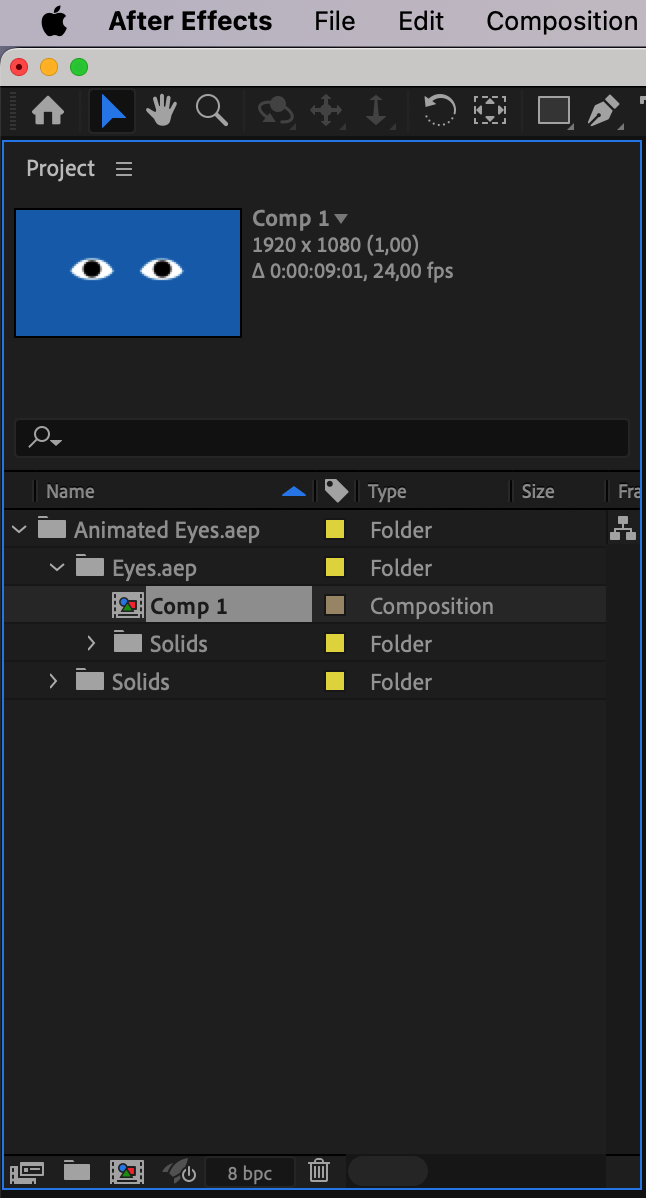Image resolution: width=646 pixels, height=1198 pixels.
Task: Open the File menu
Action: click(x=334, y=21)
